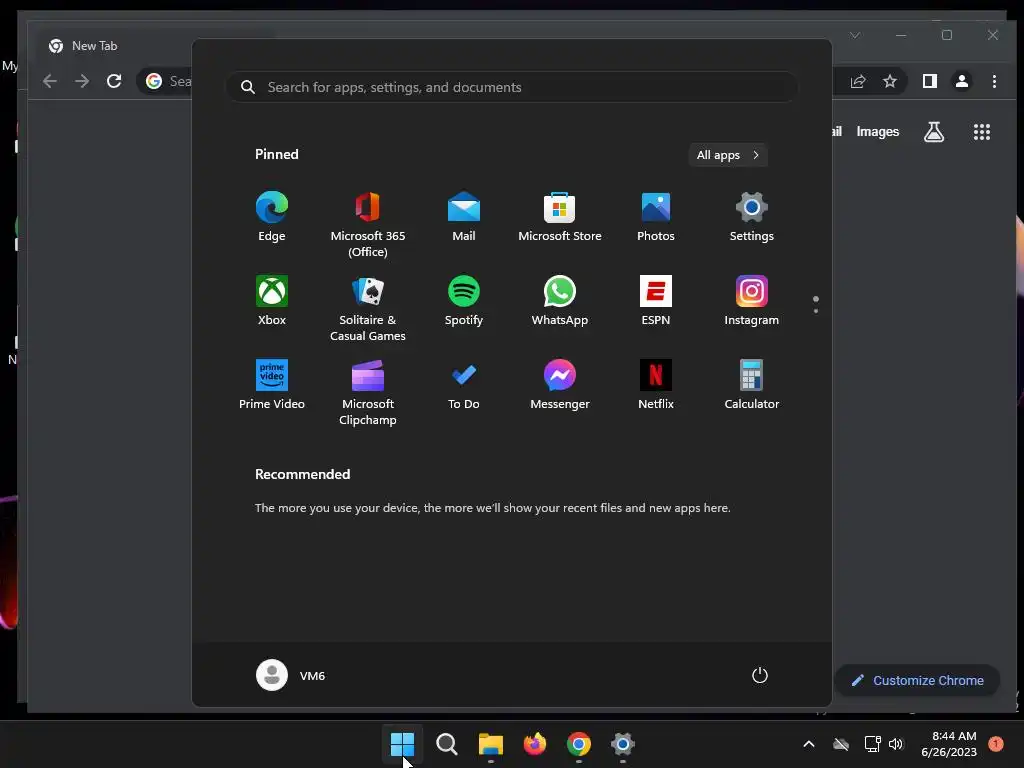Viewport: 1024px width, 768px height.
Task: Click the Start menu search field
Action: pyautogui.click(x=512, y=87)
